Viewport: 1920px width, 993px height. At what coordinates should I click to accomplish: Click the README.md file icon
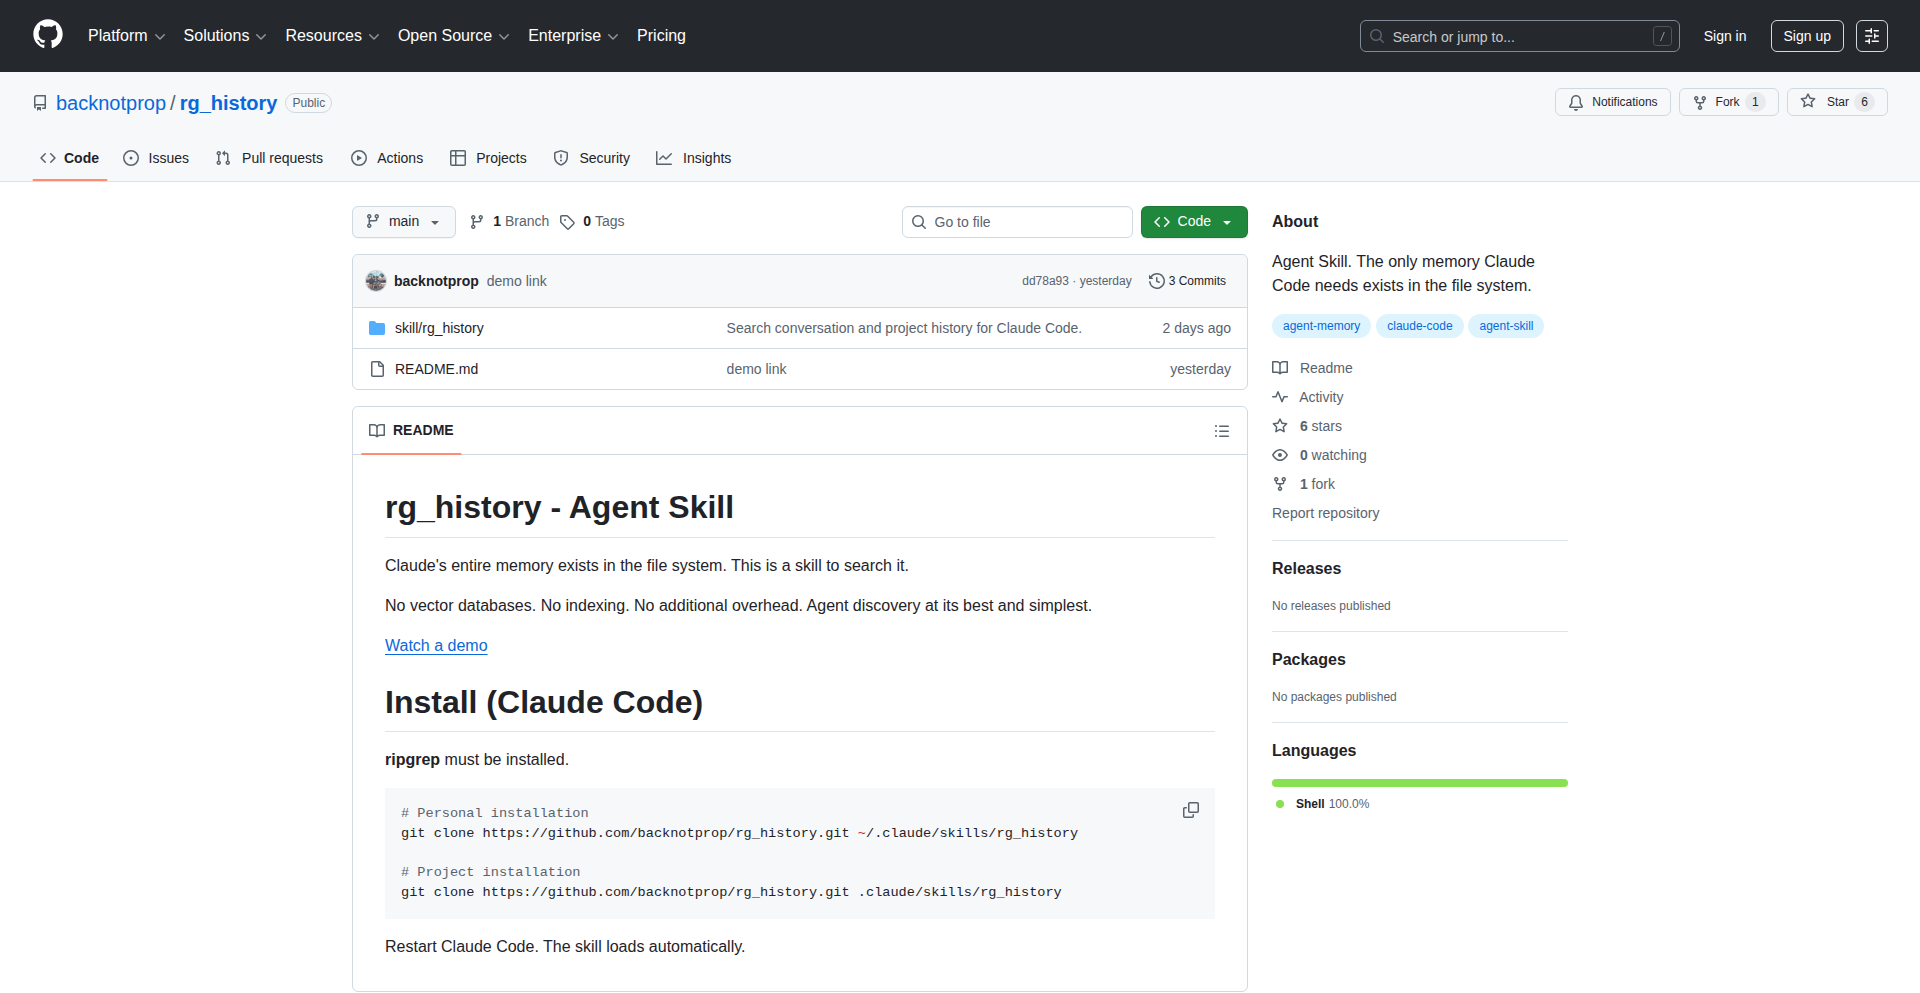pyautogui.click(x=377, y=369)
